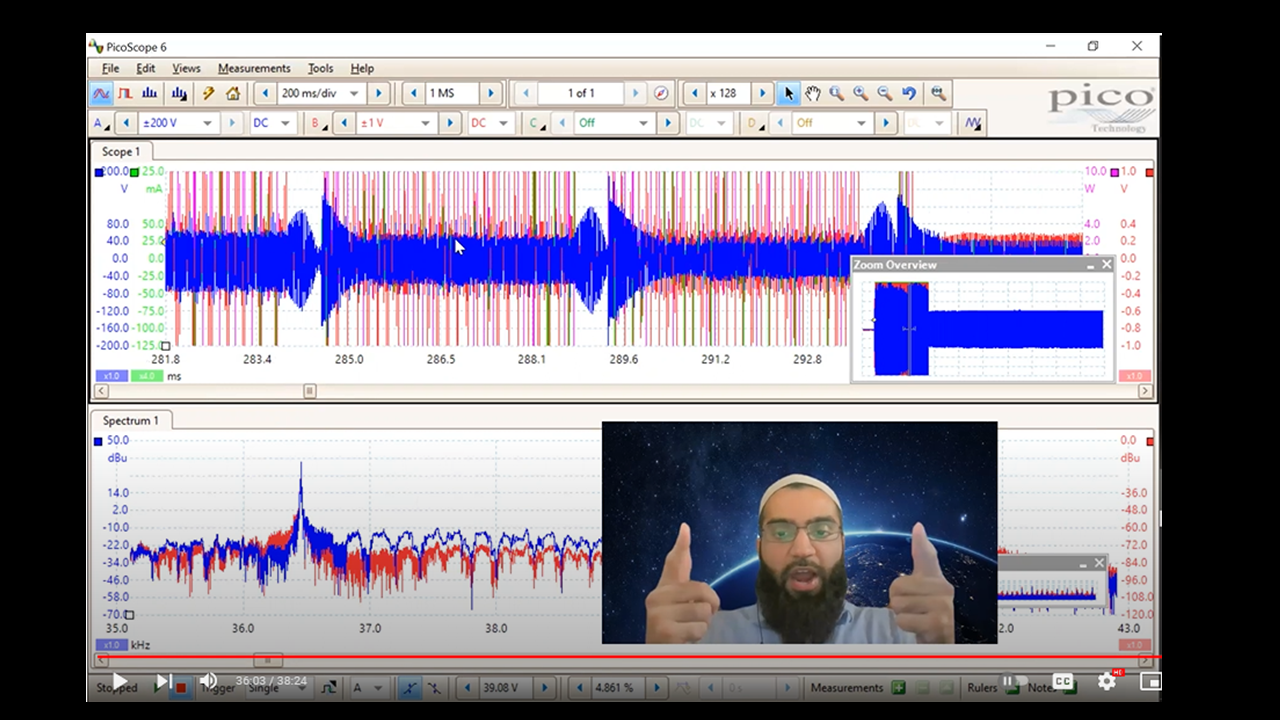
Task: Decrease zoom factor x 128 arrow
Action: 696,93
